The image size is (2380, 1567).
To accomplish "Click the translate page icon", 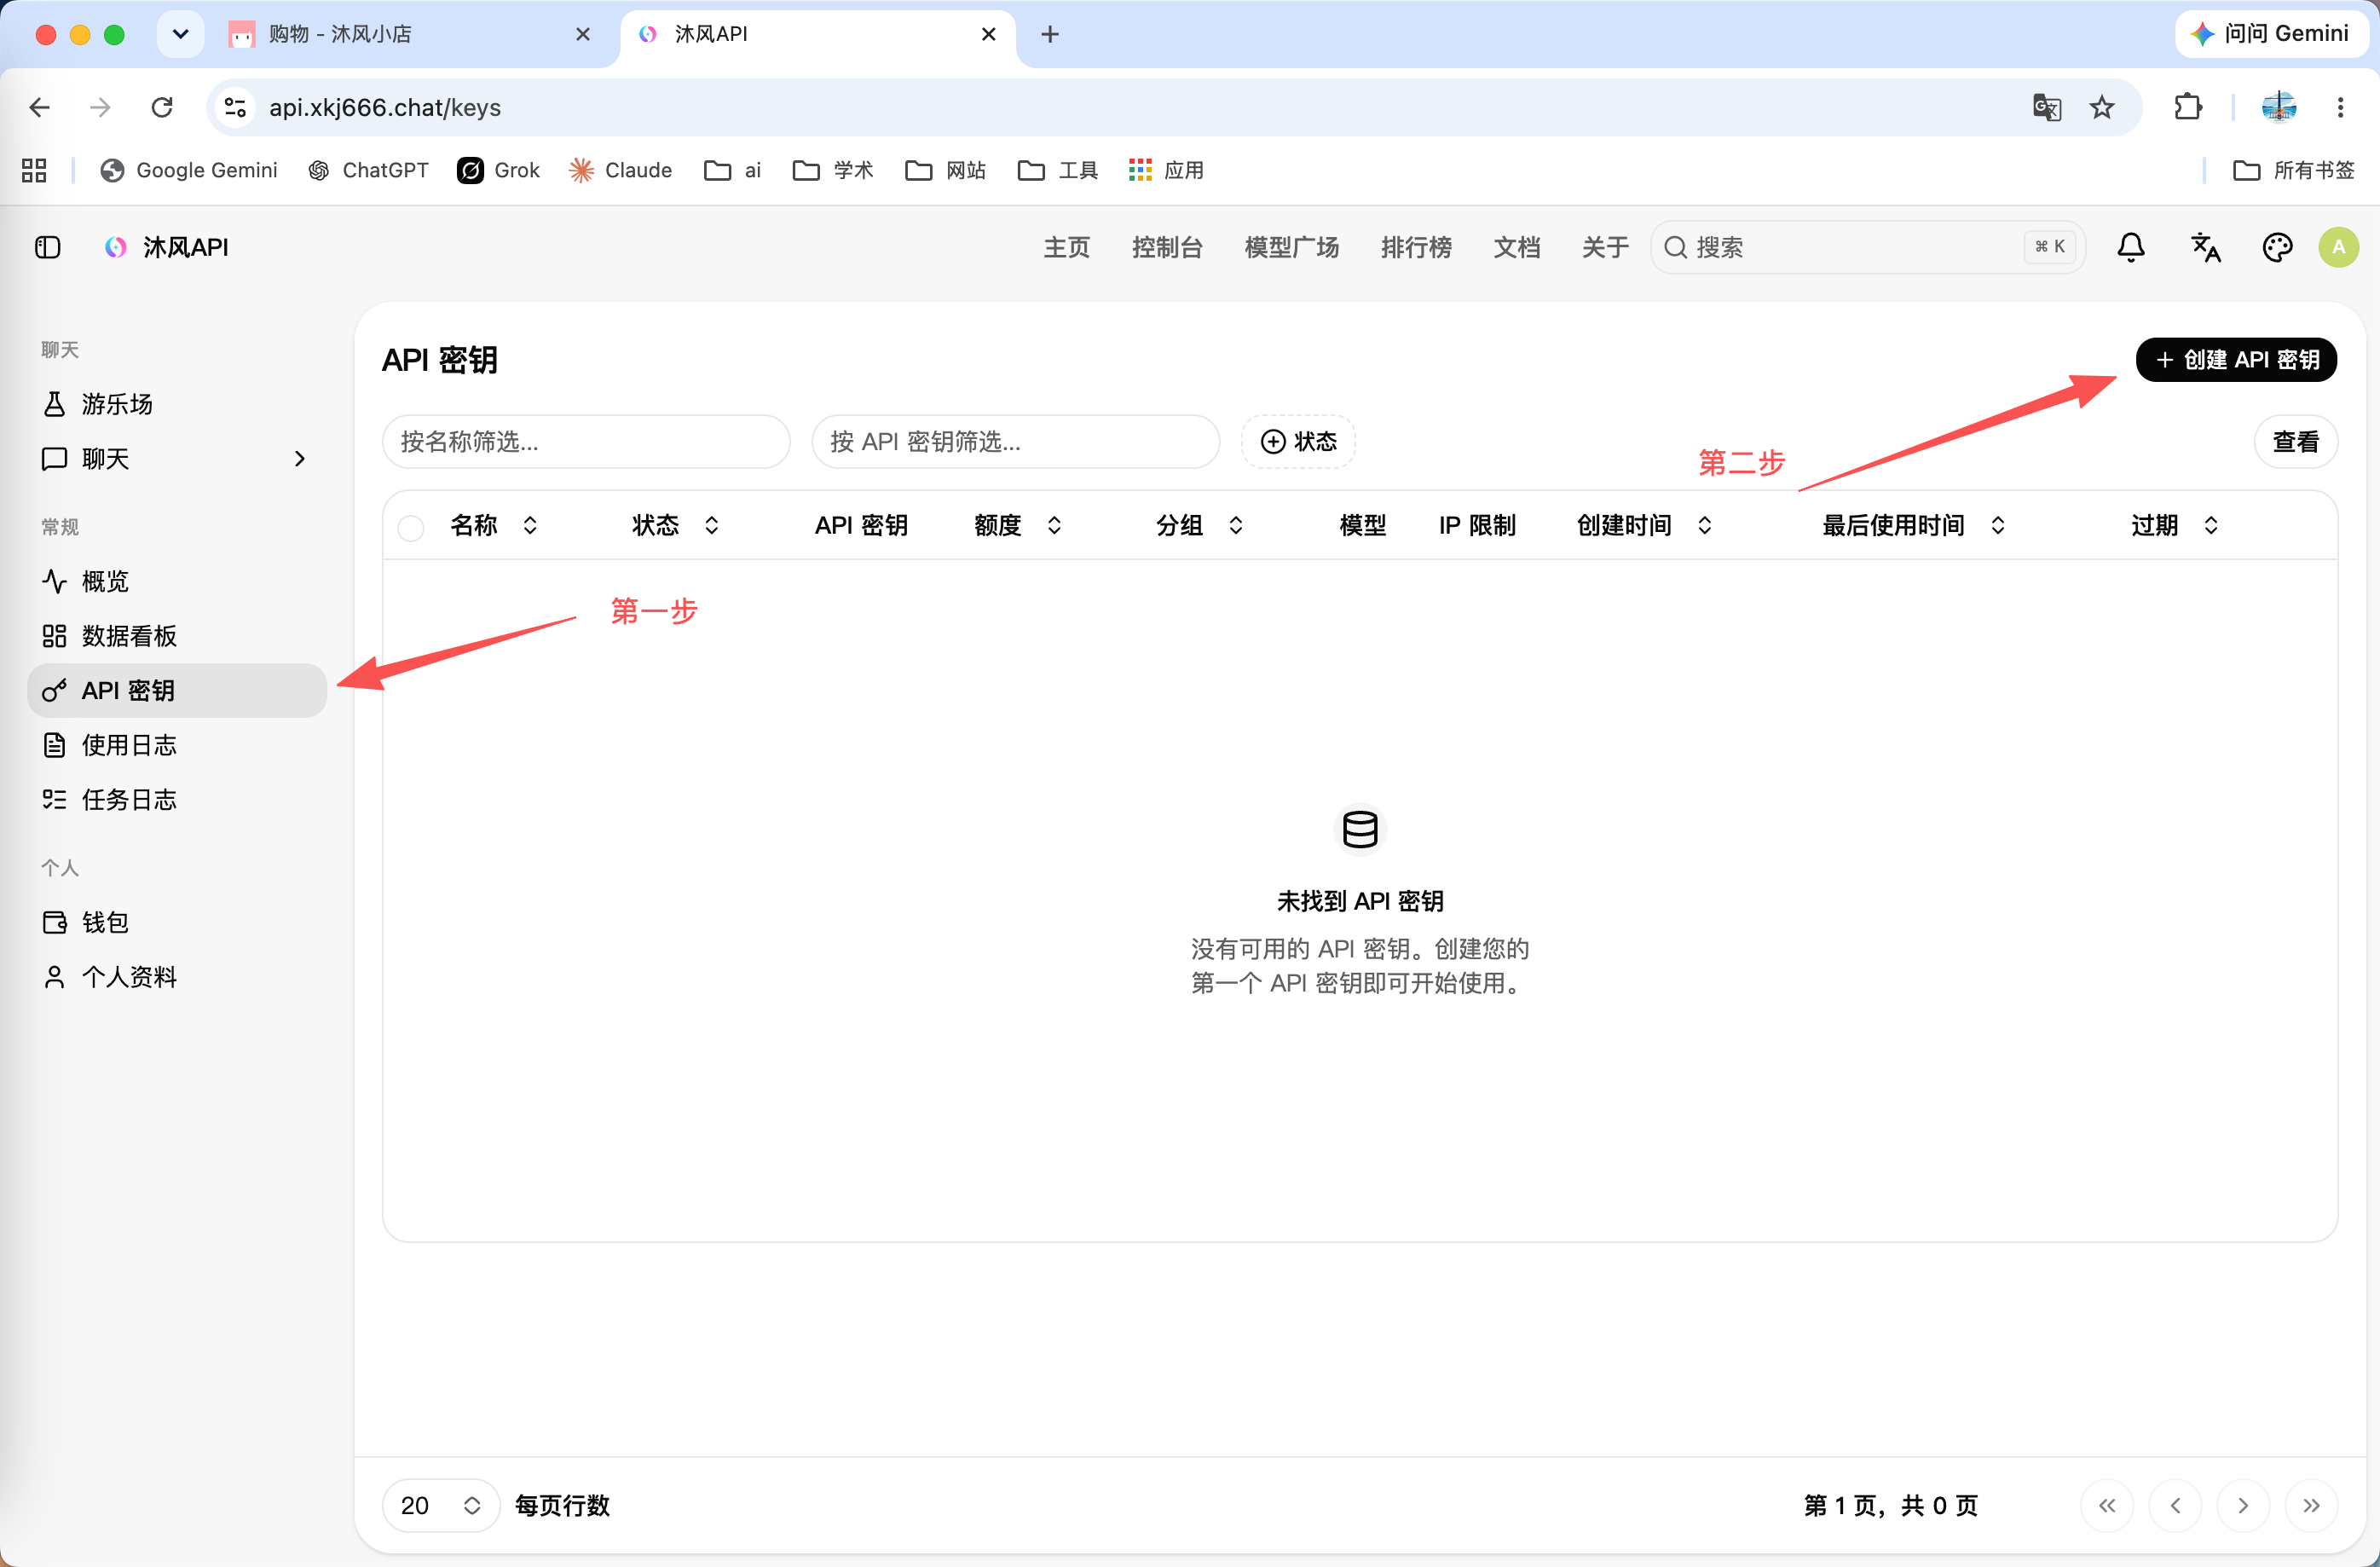I will tap(2047, 107).
